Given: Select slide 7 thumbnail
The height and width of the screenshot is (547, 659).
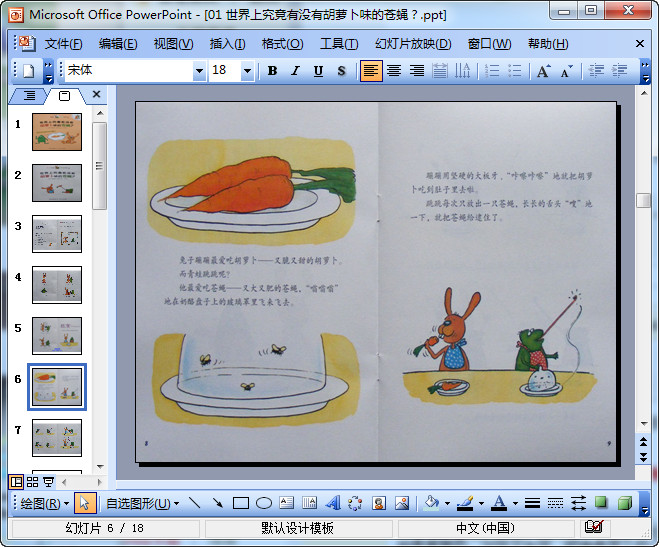Looking at the screenshot, I should click(57, 438).
